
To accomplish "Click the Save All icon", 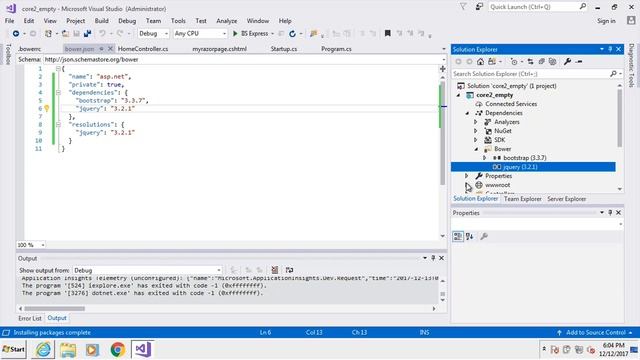I will (87, 33).
